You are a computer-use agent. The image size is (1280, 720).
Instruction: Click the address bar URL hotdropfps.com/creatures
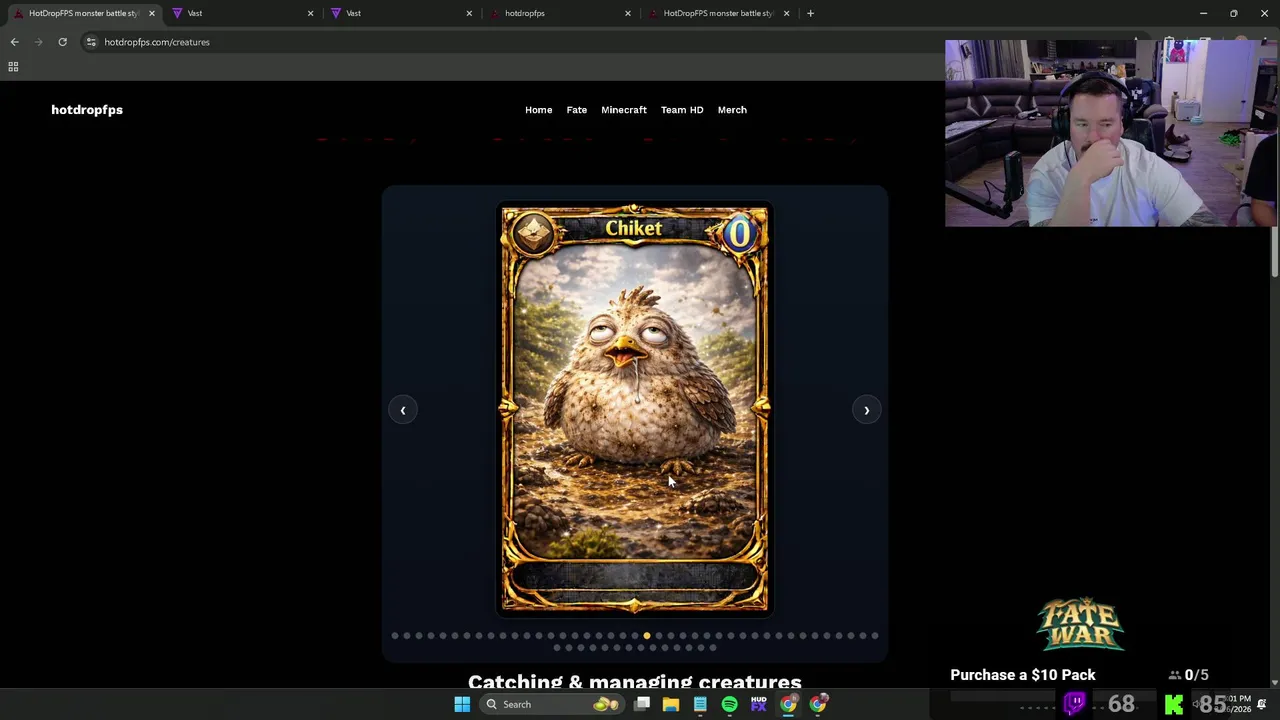click(x=157, y=42)
